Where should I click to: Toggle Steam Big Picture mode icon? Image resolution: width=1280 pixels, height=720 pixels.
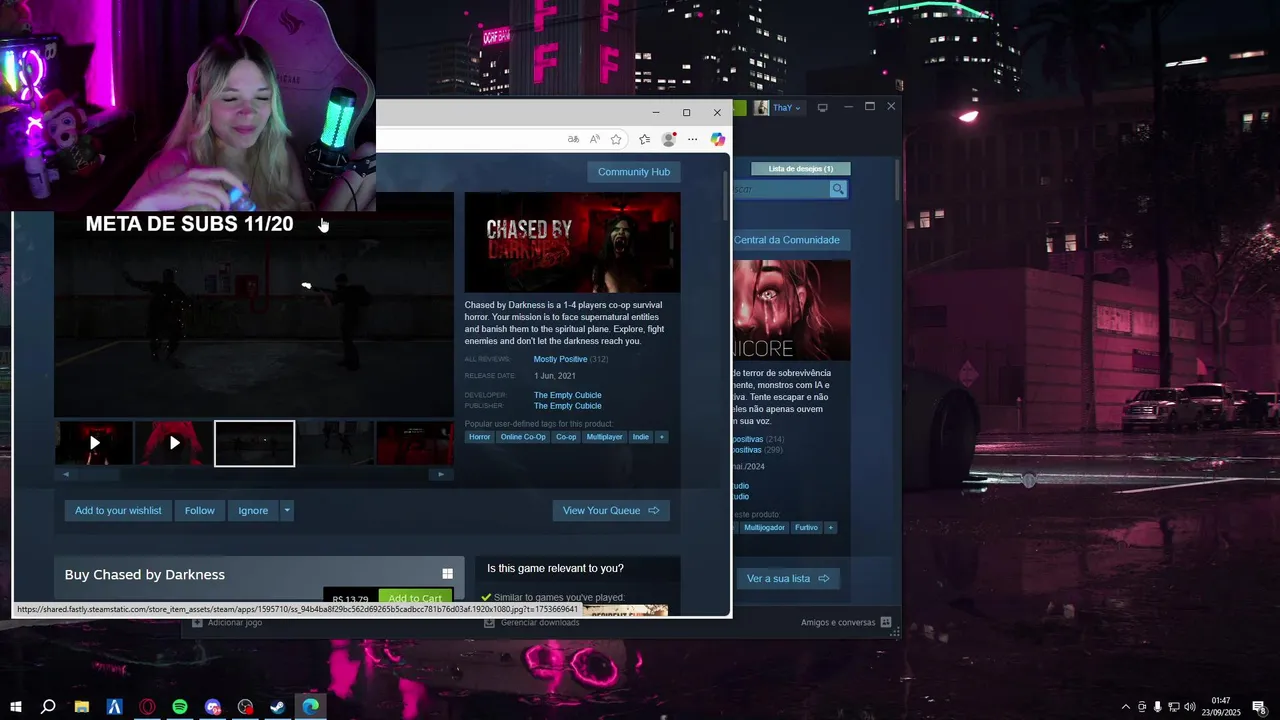[x=823, y=108]
